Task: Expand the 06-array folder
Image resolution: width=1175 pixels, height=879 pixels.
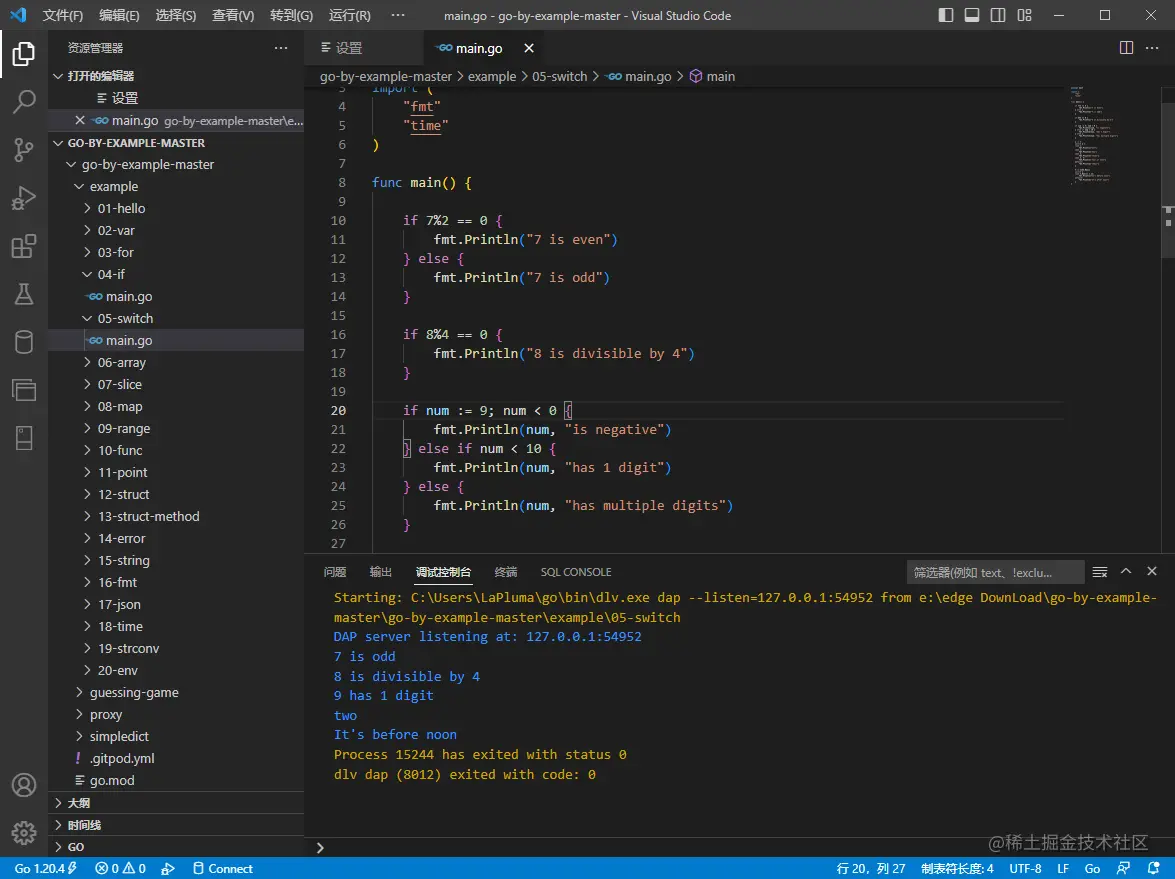Action: click(x=121, y=362)
